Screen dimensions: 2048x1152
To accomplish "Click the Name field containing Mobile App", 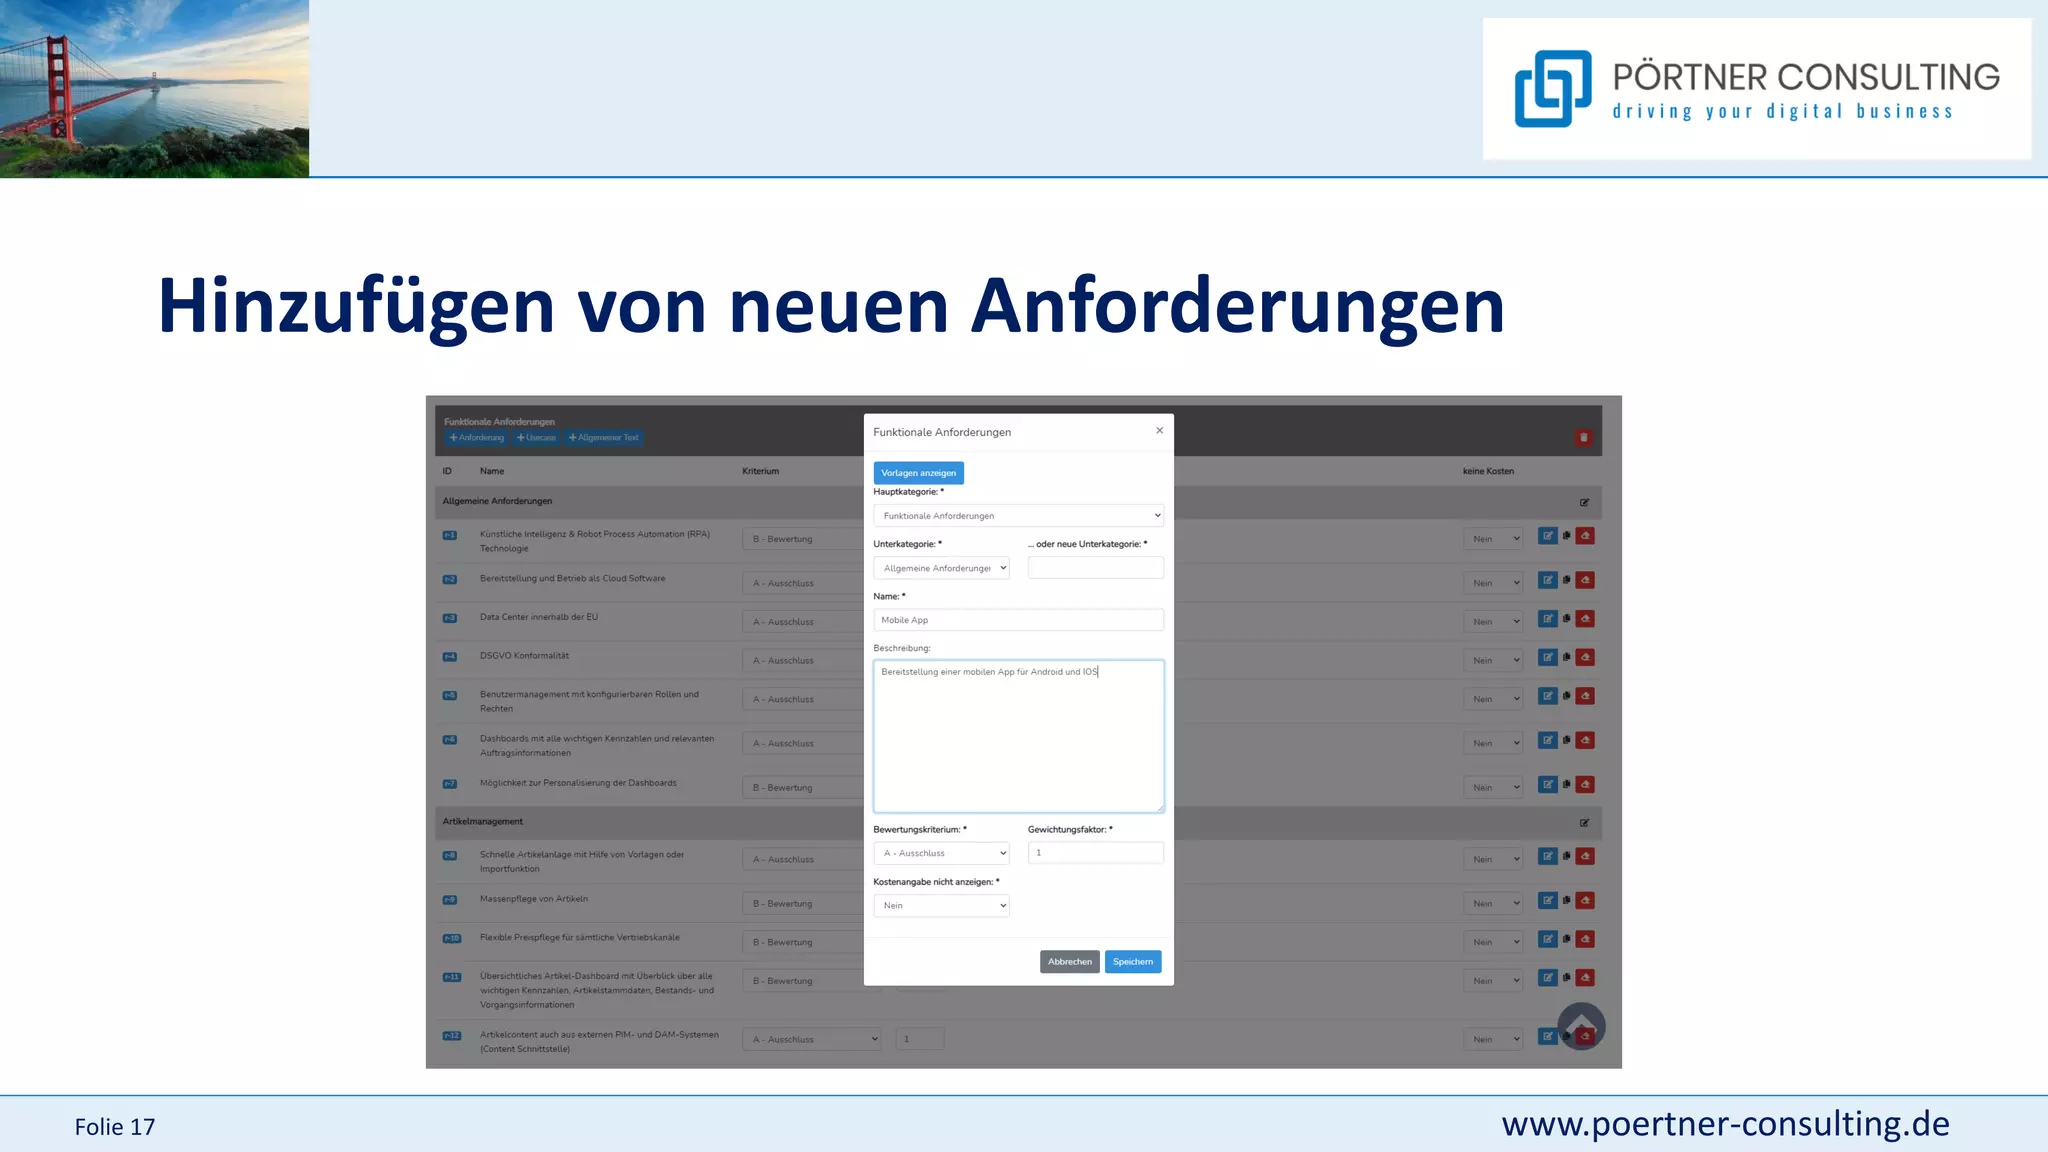I will (x=1018, y=620).
